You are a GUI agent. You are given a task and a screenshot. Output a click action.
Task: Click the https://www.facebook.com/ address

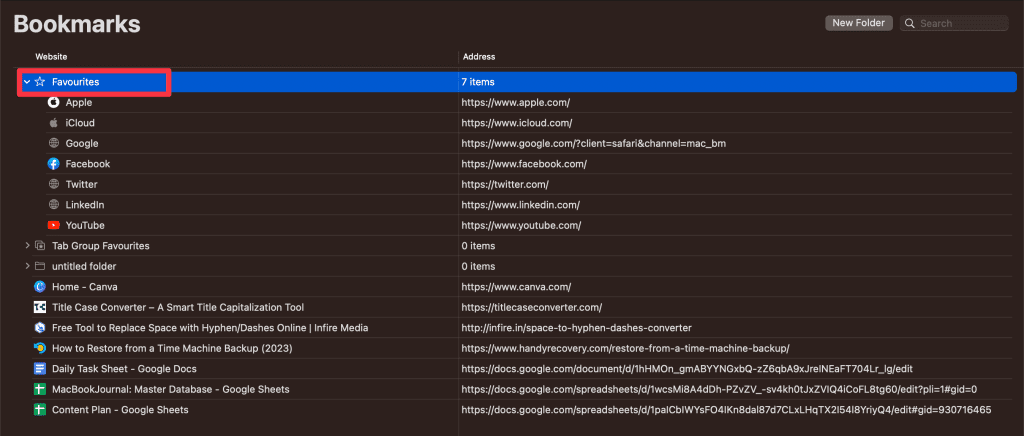coord(524,164)
